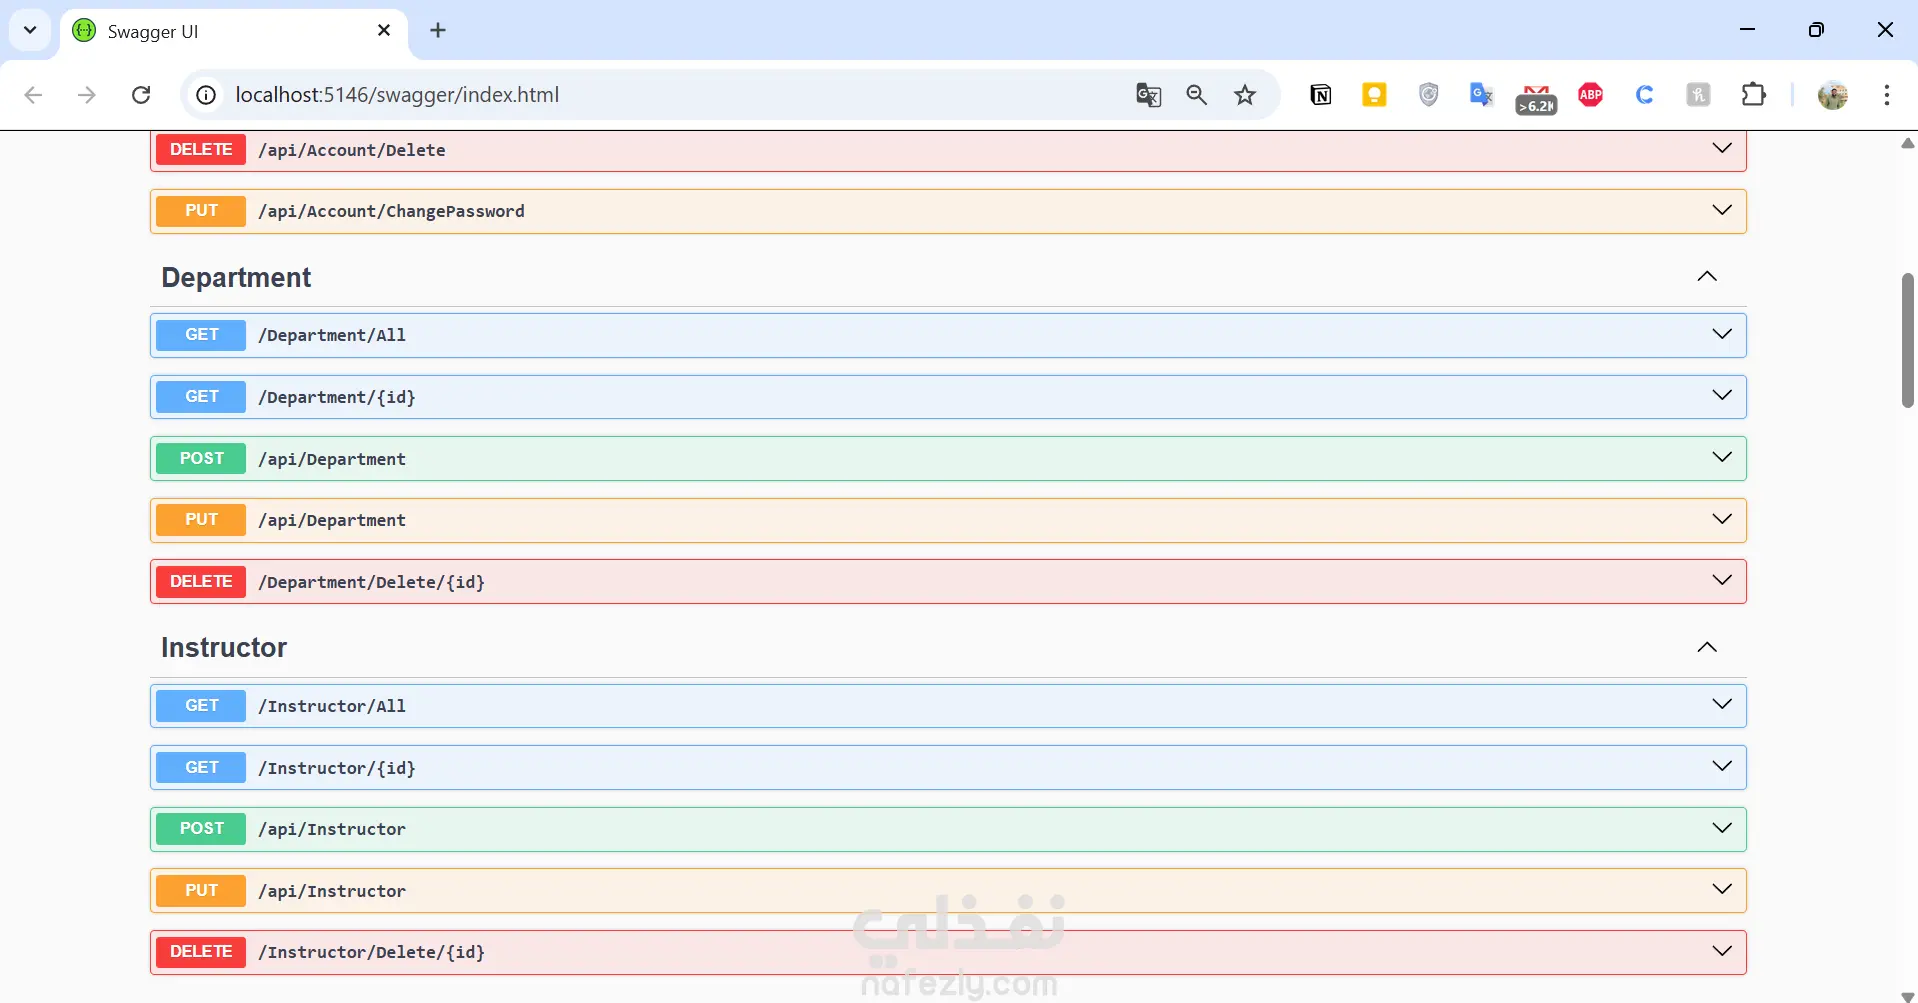1918x1003 pixels.
Task: Click the GET badge for /Department/{id}
Action: tap(201, 397)
